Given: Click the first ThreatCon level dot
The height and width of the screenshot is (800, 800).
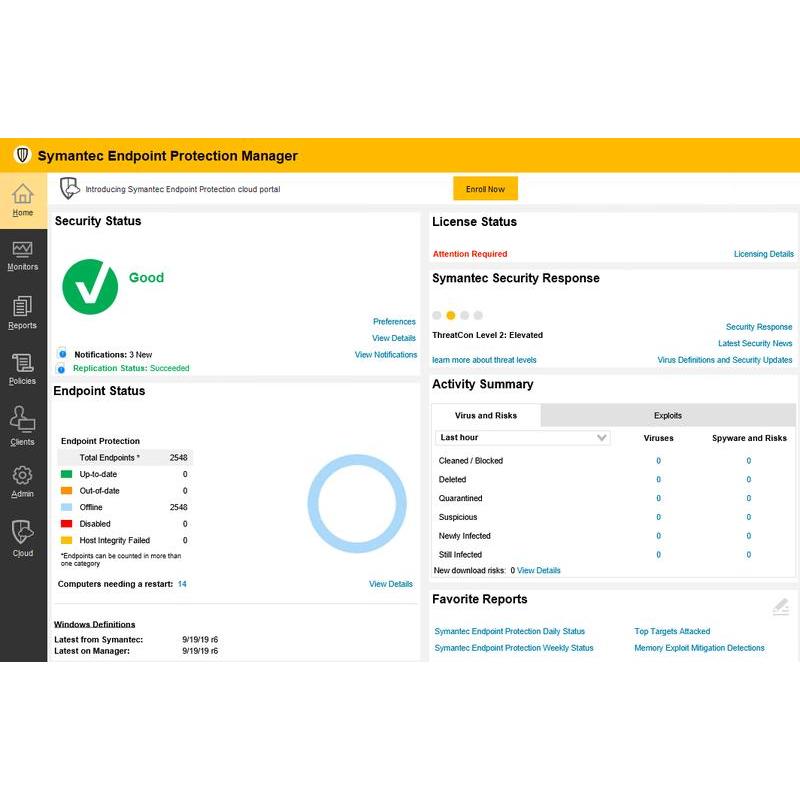Looking at the screenshot, I should tap(437, 315).
